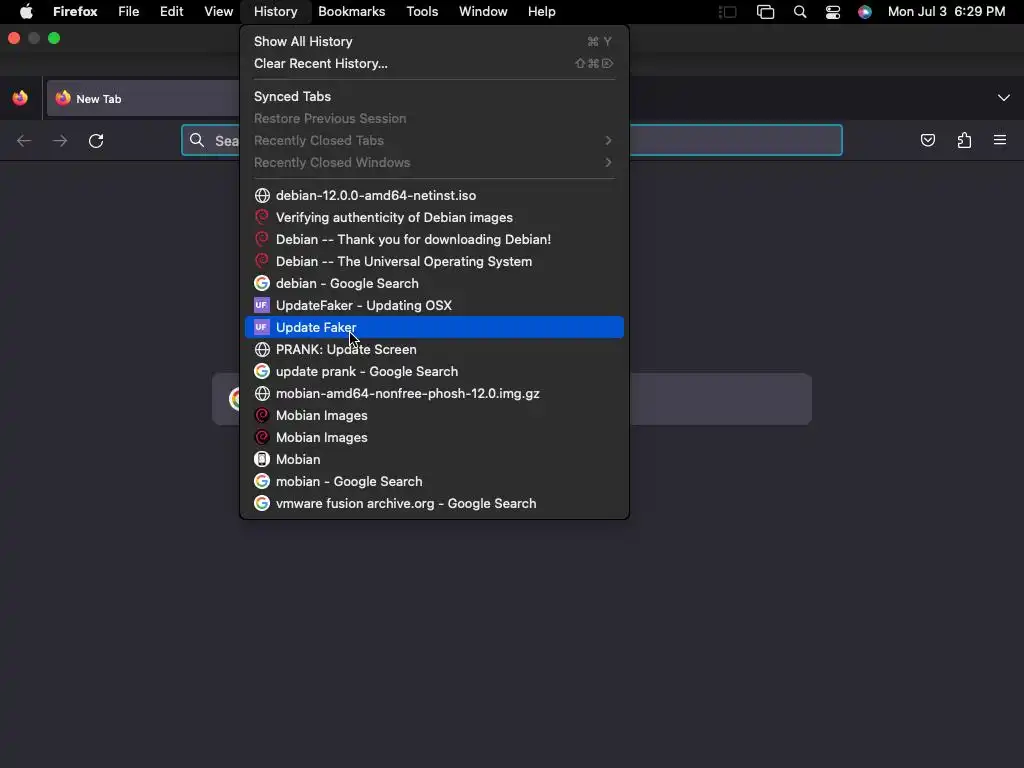Click the search magnifier in address bar

(197, 140)
